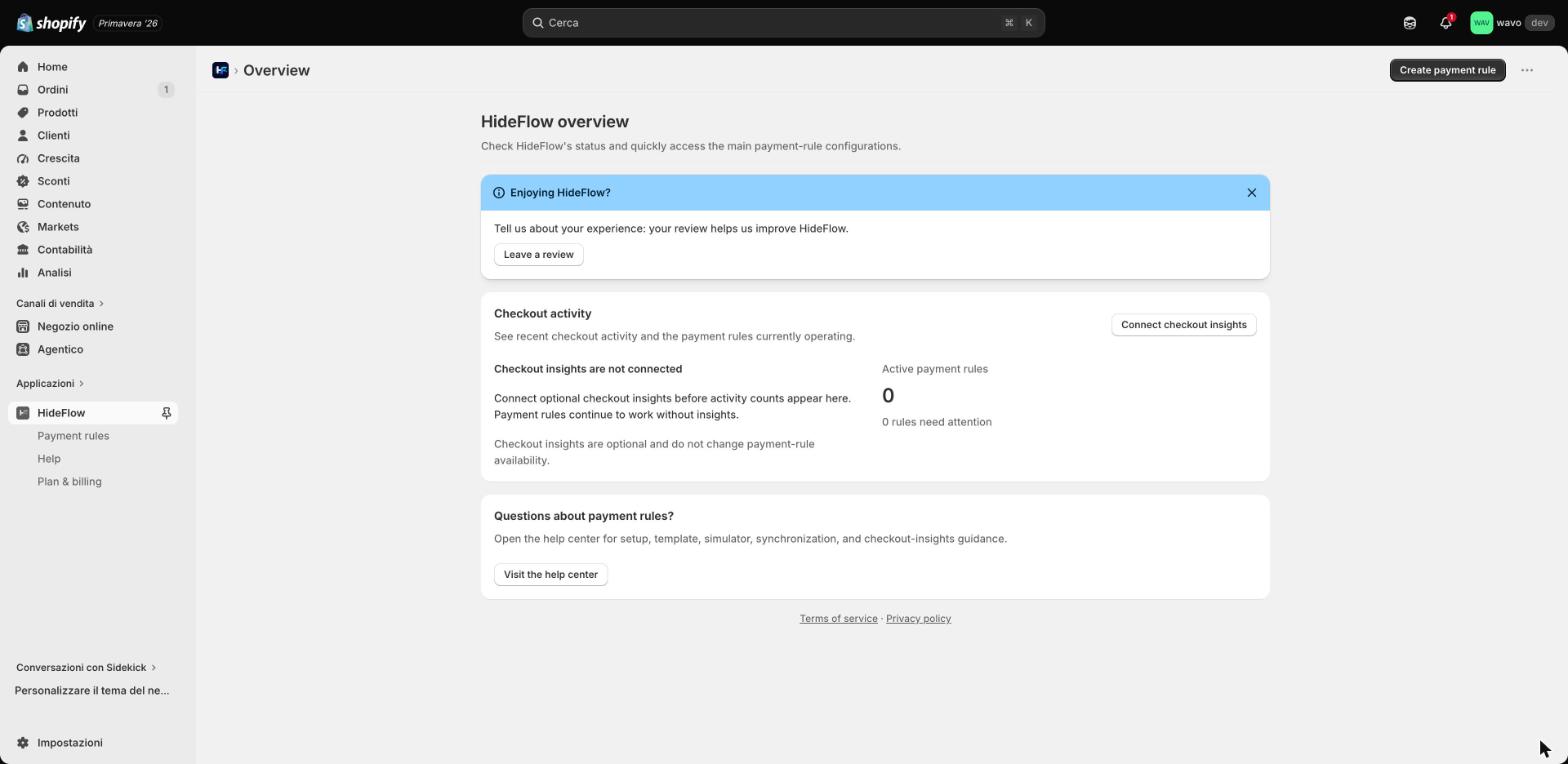Click the Ordini count badge
This screenshot has width=1568, height=764.
click(166, 90)
